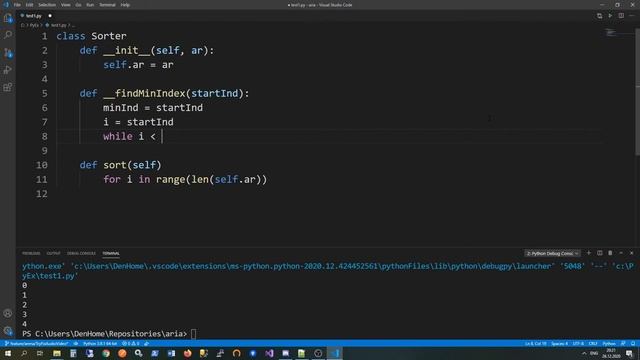This screenshot has height=360, width=640.
Task: Click Open Changes icon in editor toolbar
Action: 599,16
